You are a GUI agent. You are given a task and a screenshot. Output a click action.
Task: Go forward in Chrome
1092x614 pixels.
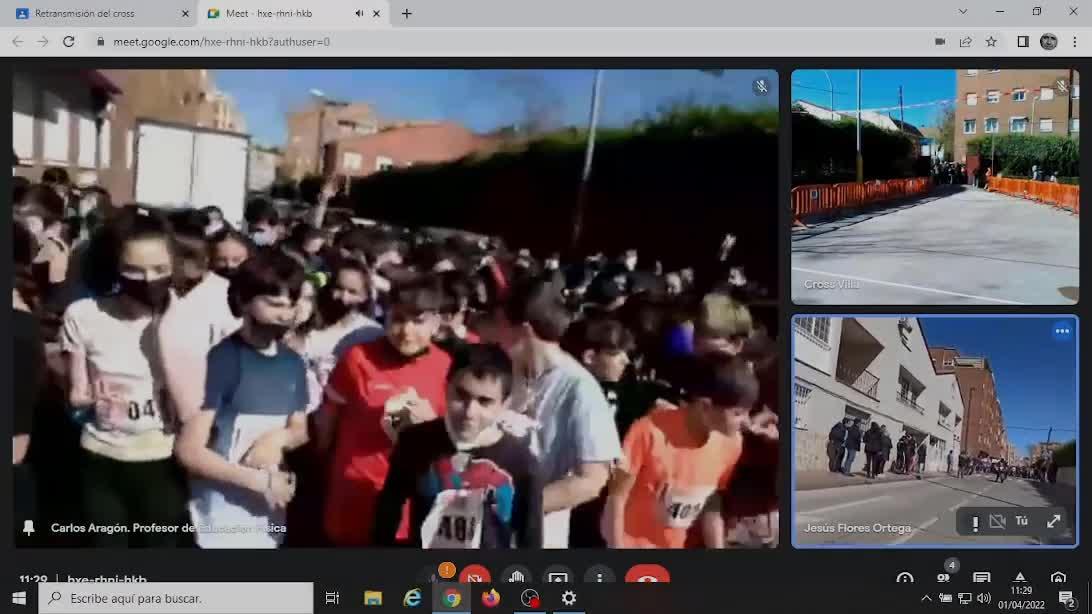pos(42,42)
